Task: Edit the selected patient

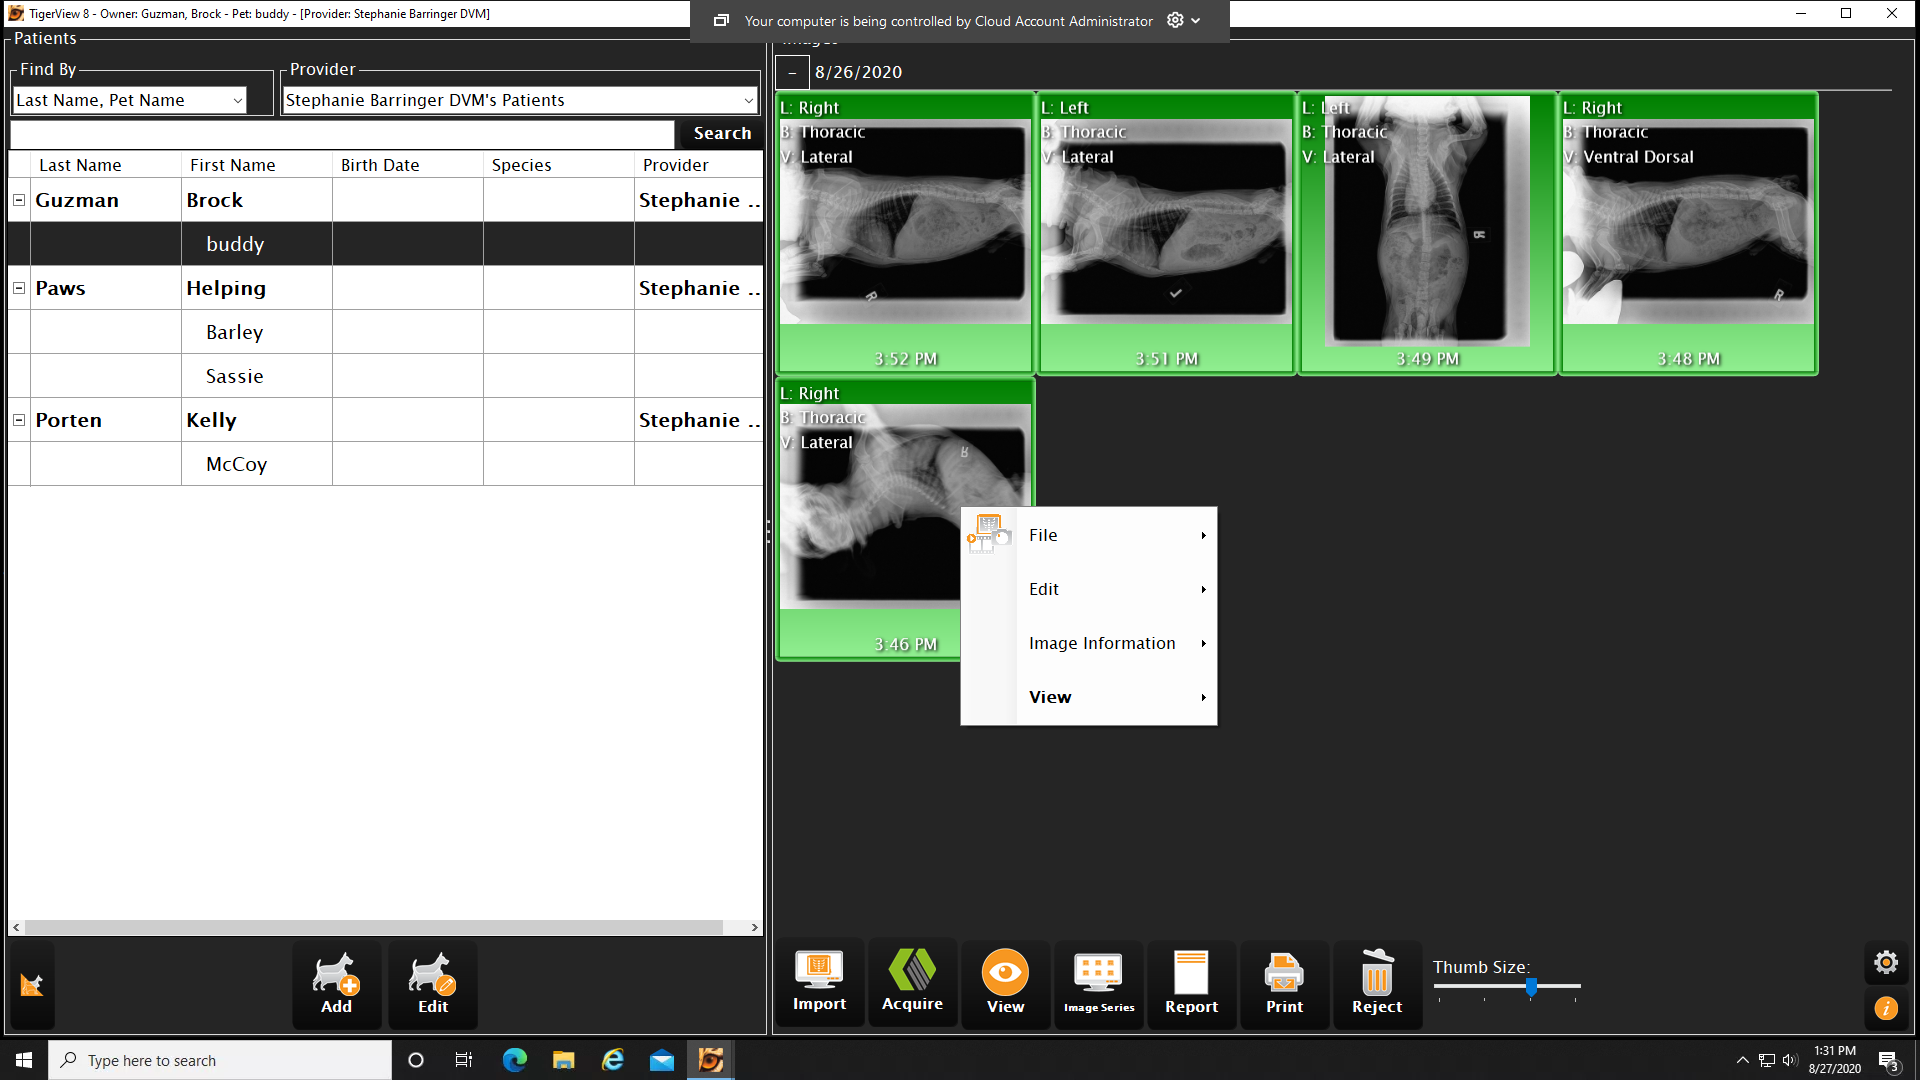Action: tap(433, 984)
